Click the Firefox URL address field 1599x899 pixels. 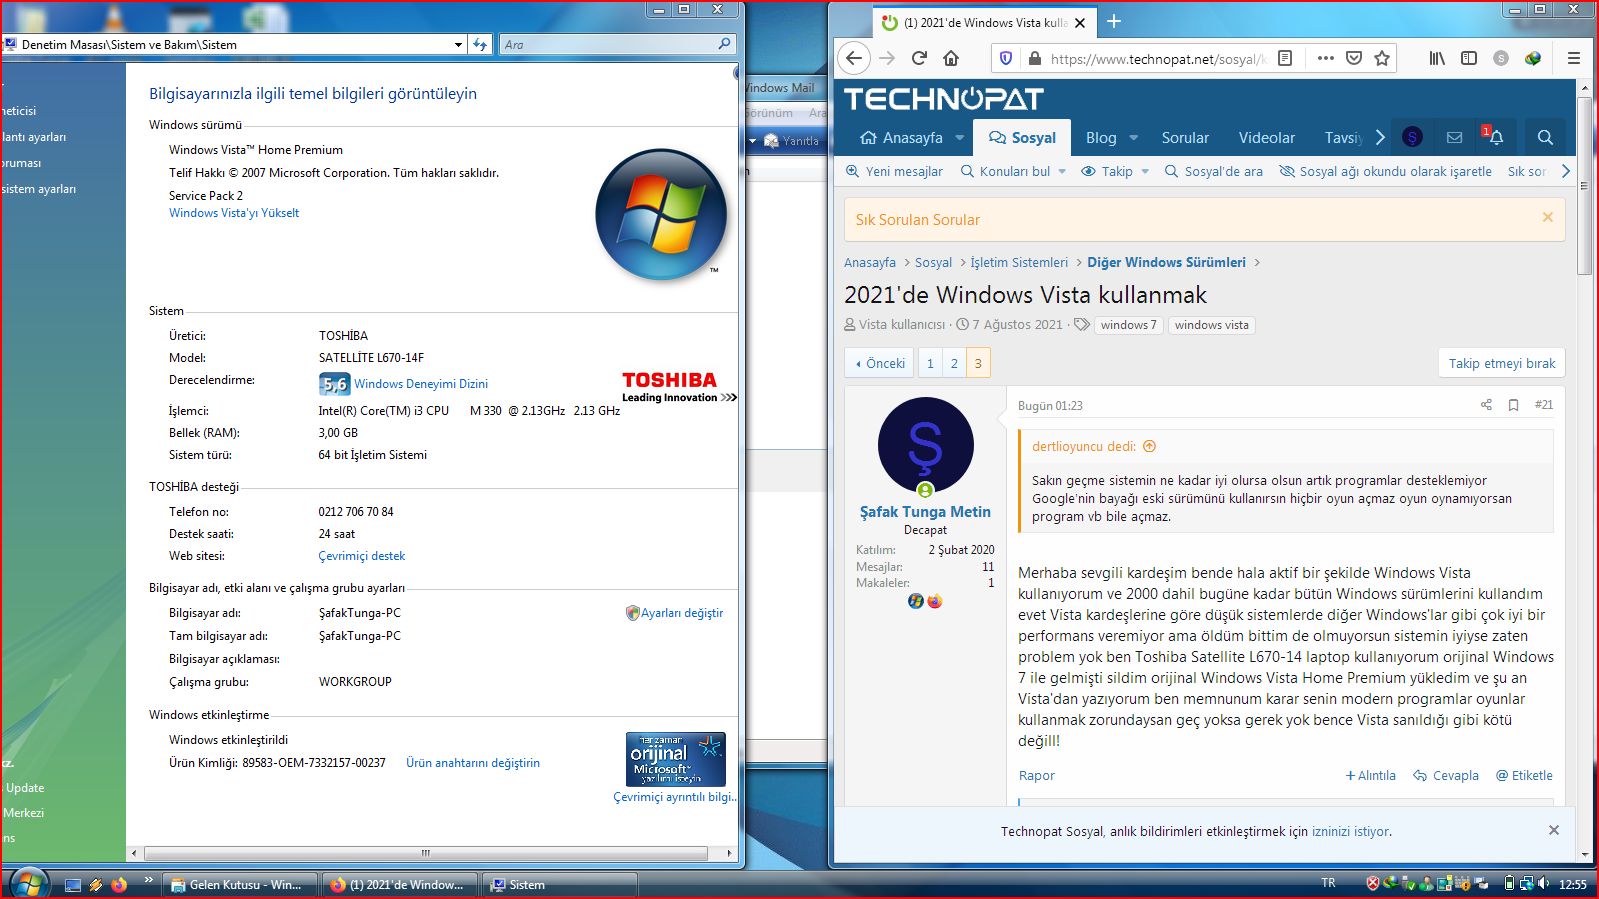click(1158, 58)
